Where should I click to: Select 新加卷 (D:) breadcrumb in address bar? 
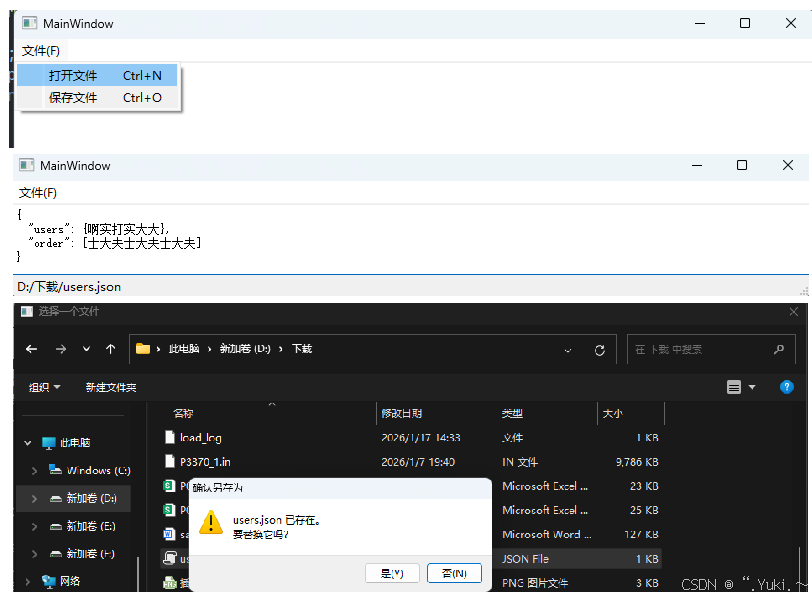(x=245, y=349)
